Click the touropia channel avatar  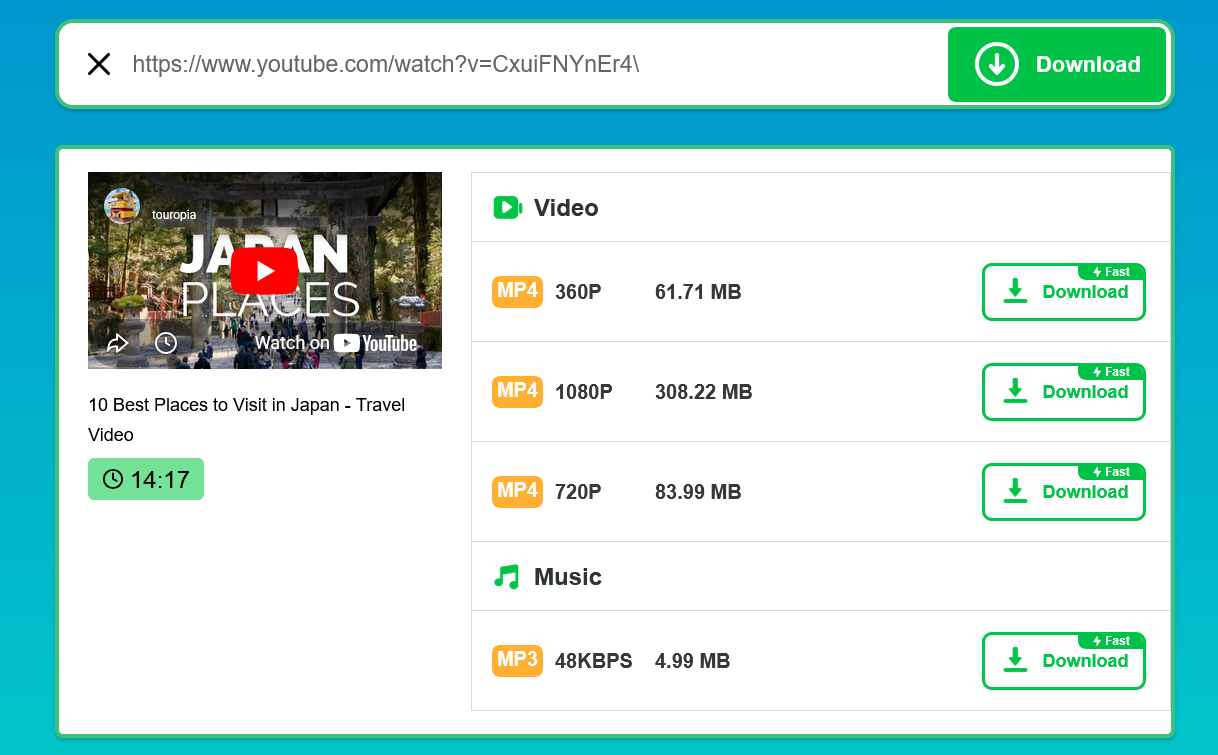122,206
